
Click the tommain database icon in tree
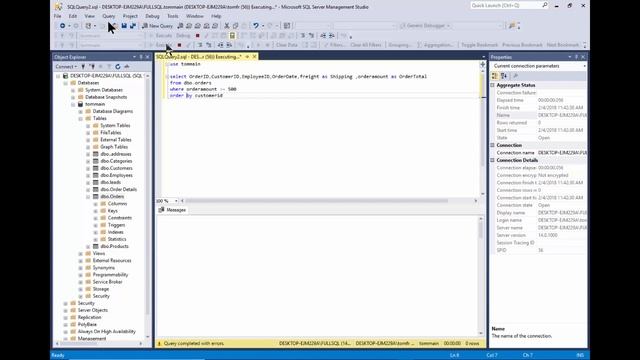[x=80, y=104]
